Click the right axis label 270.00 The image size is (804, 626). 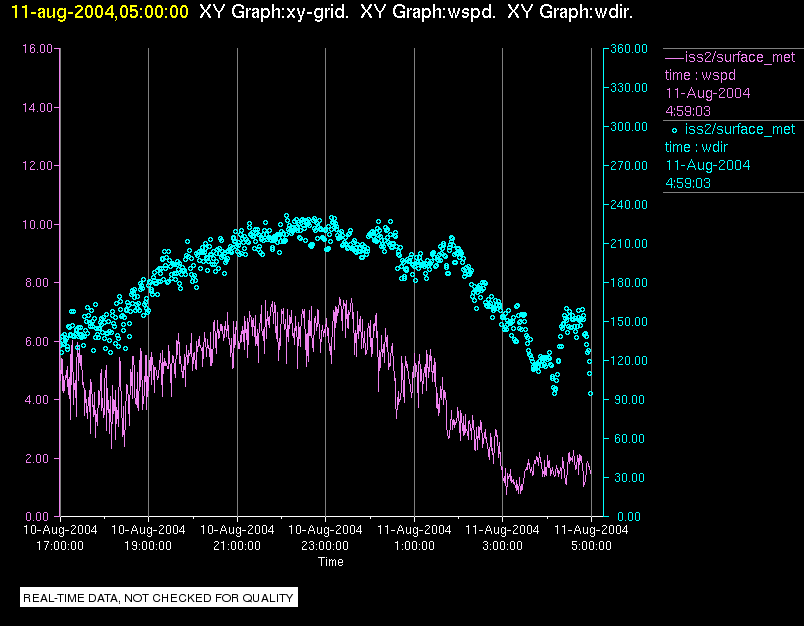(629, 166)
